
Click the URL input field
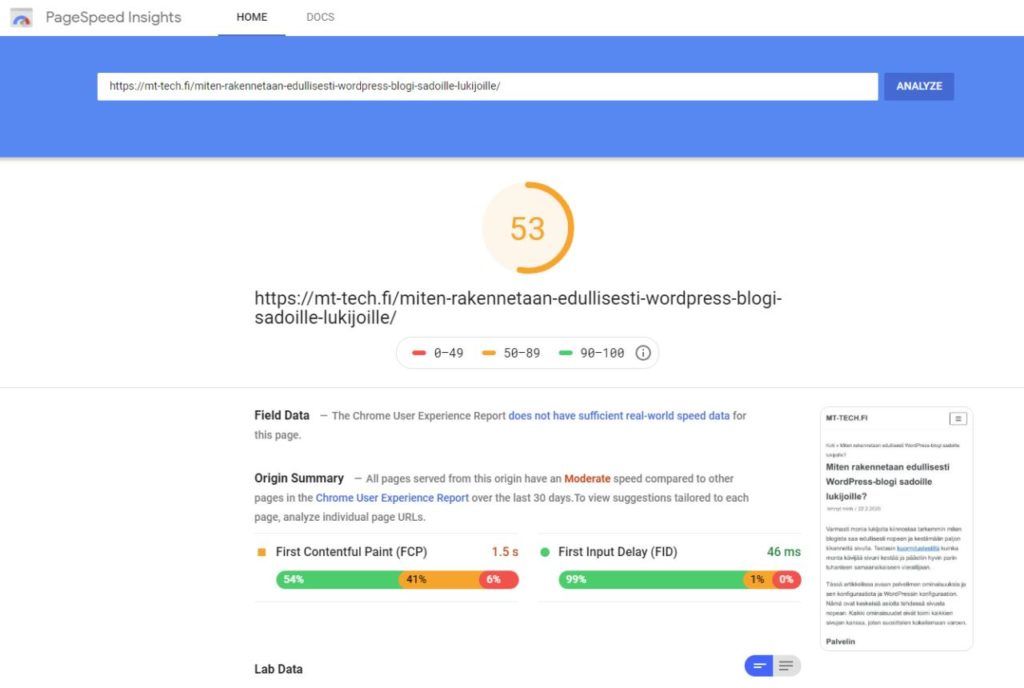487,86
